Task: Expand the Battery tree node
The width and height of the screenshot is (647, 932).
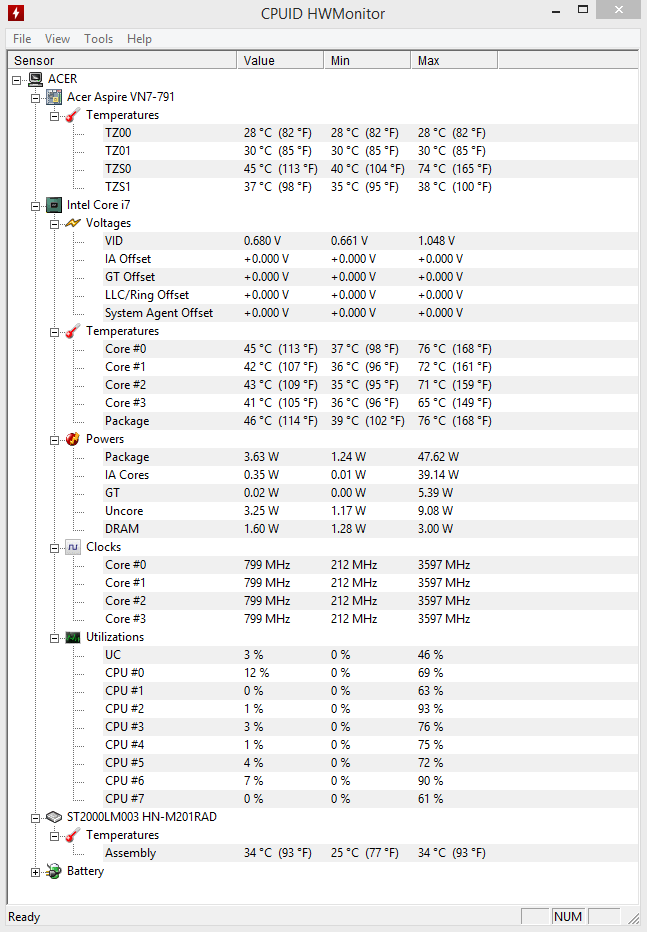Action: (x=36, y=873)
